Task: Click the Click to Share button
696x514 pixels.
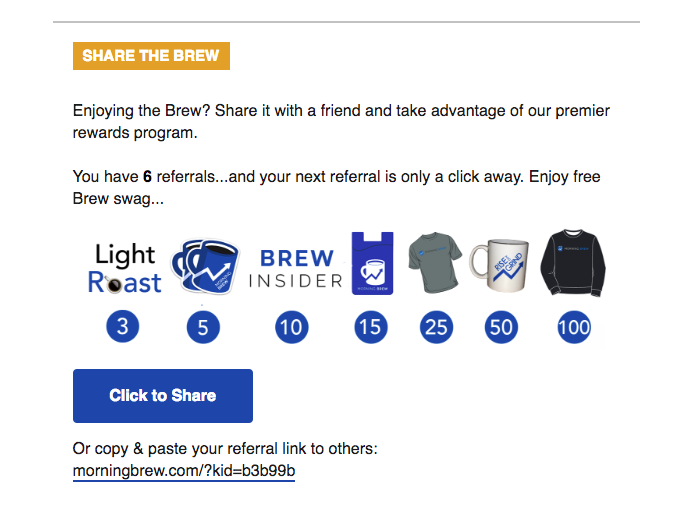Action: click(163, 395)
